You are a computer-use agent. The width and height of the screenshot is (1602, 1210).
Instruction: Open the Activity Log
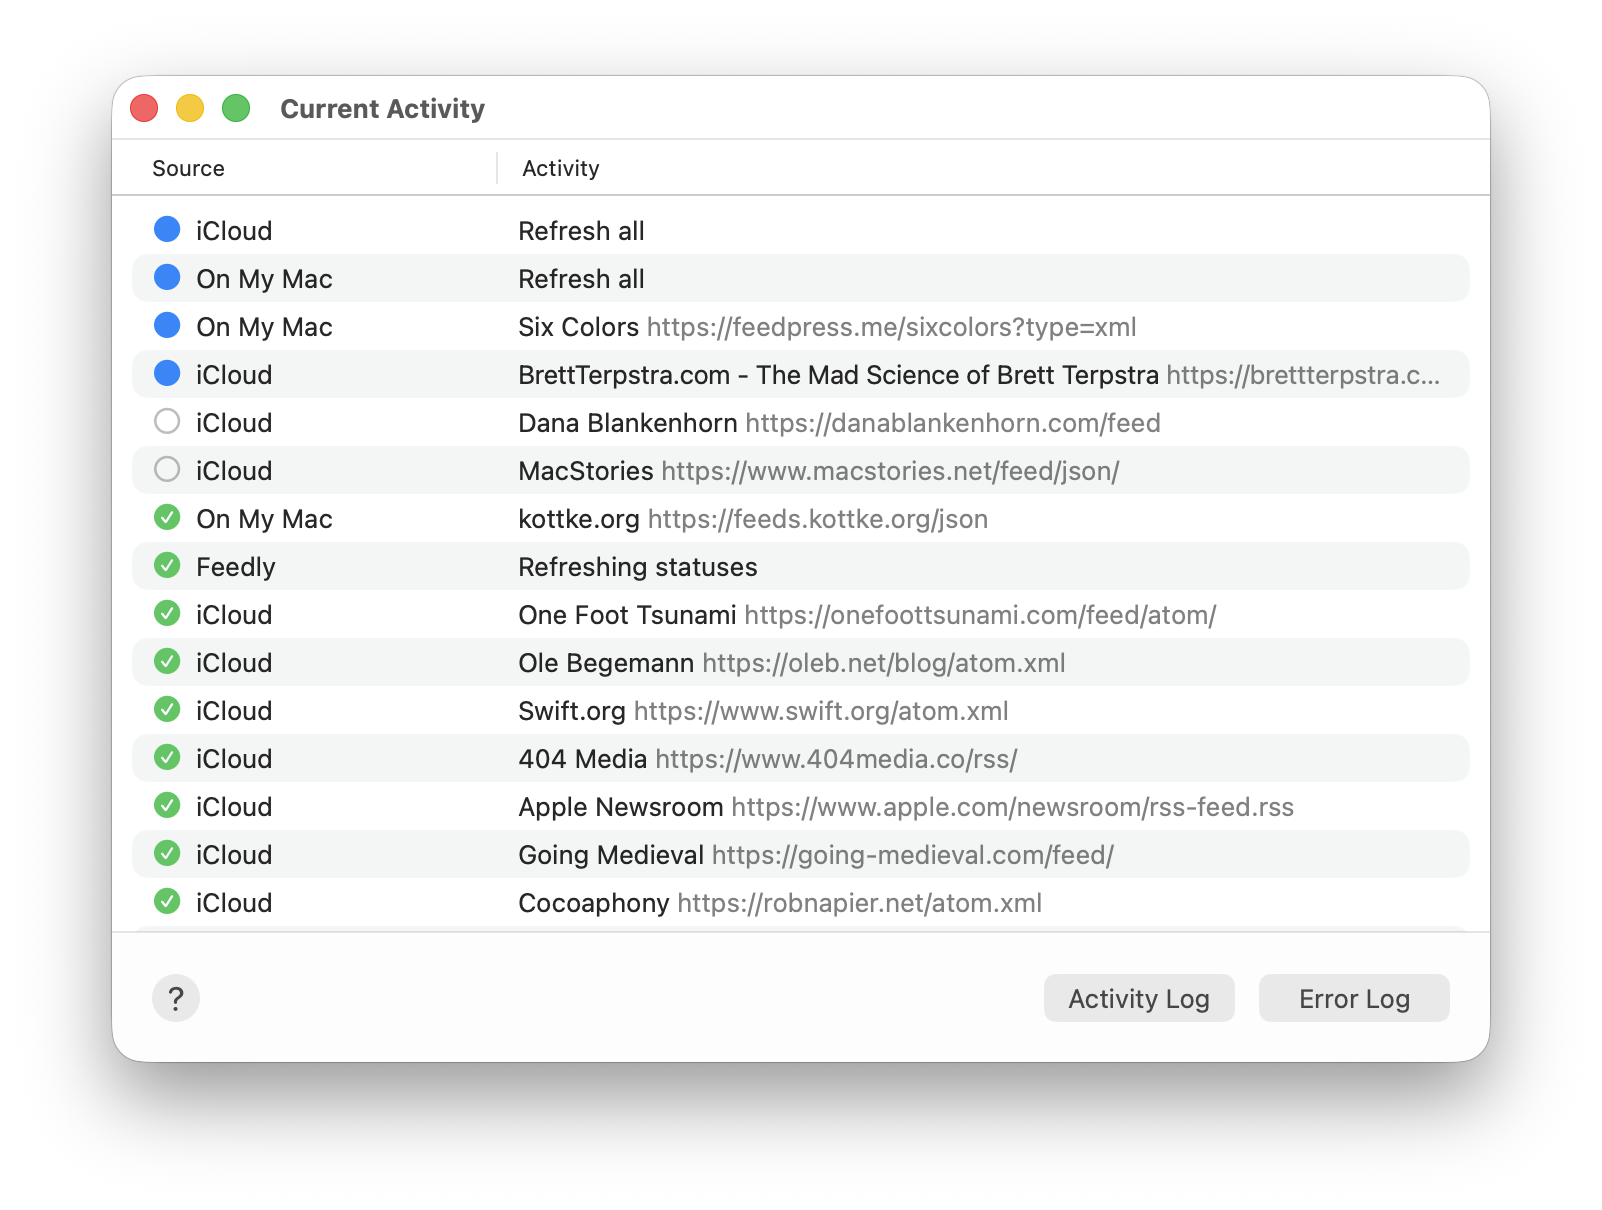point(1139,998)
